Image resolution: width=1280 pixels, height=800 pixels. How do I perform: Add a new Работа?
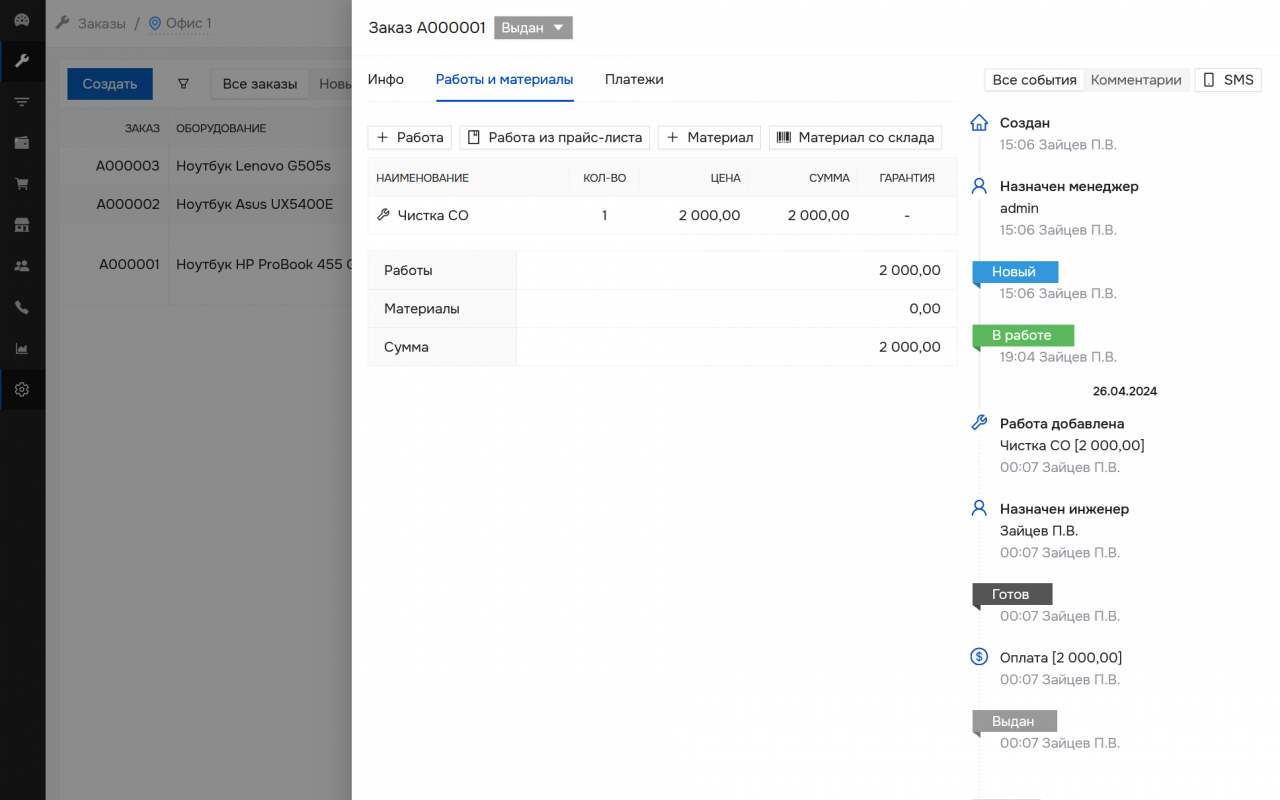point(410,137)
